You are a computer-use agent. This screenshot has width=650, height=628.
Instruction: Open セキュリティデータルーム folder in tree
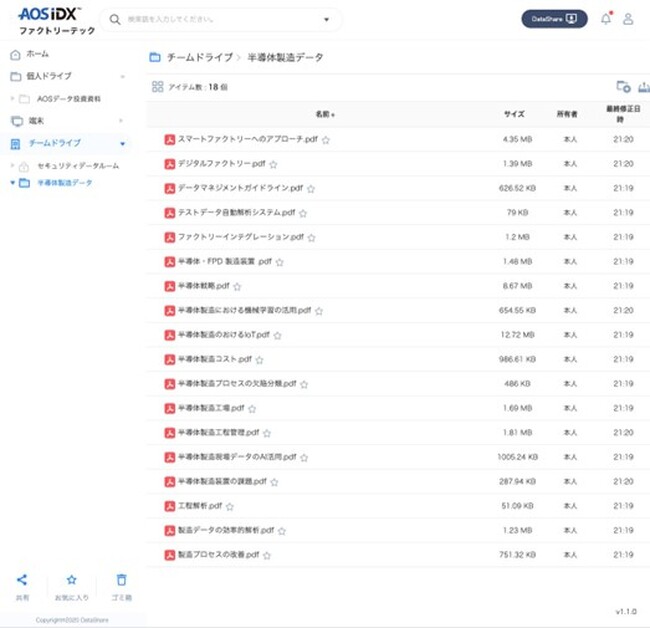click(x=77, y=165)
